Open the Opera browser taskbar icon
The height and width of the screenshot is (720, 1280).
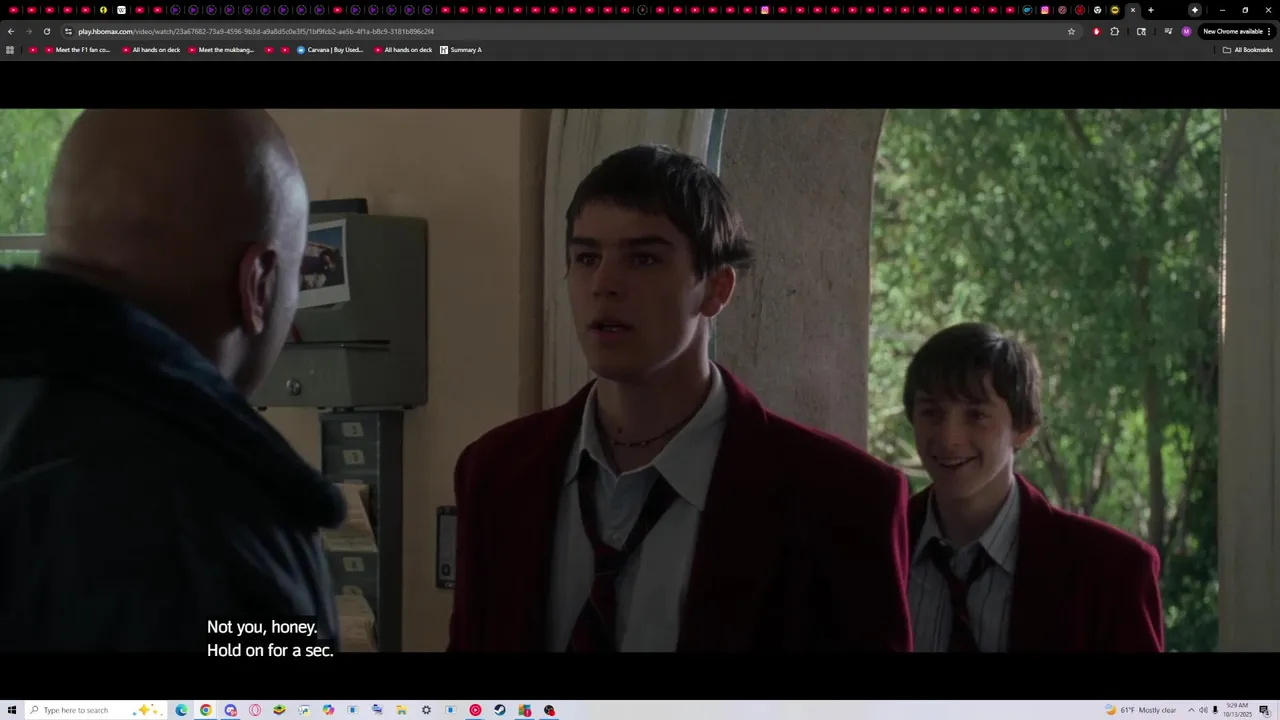coord(255,710)
